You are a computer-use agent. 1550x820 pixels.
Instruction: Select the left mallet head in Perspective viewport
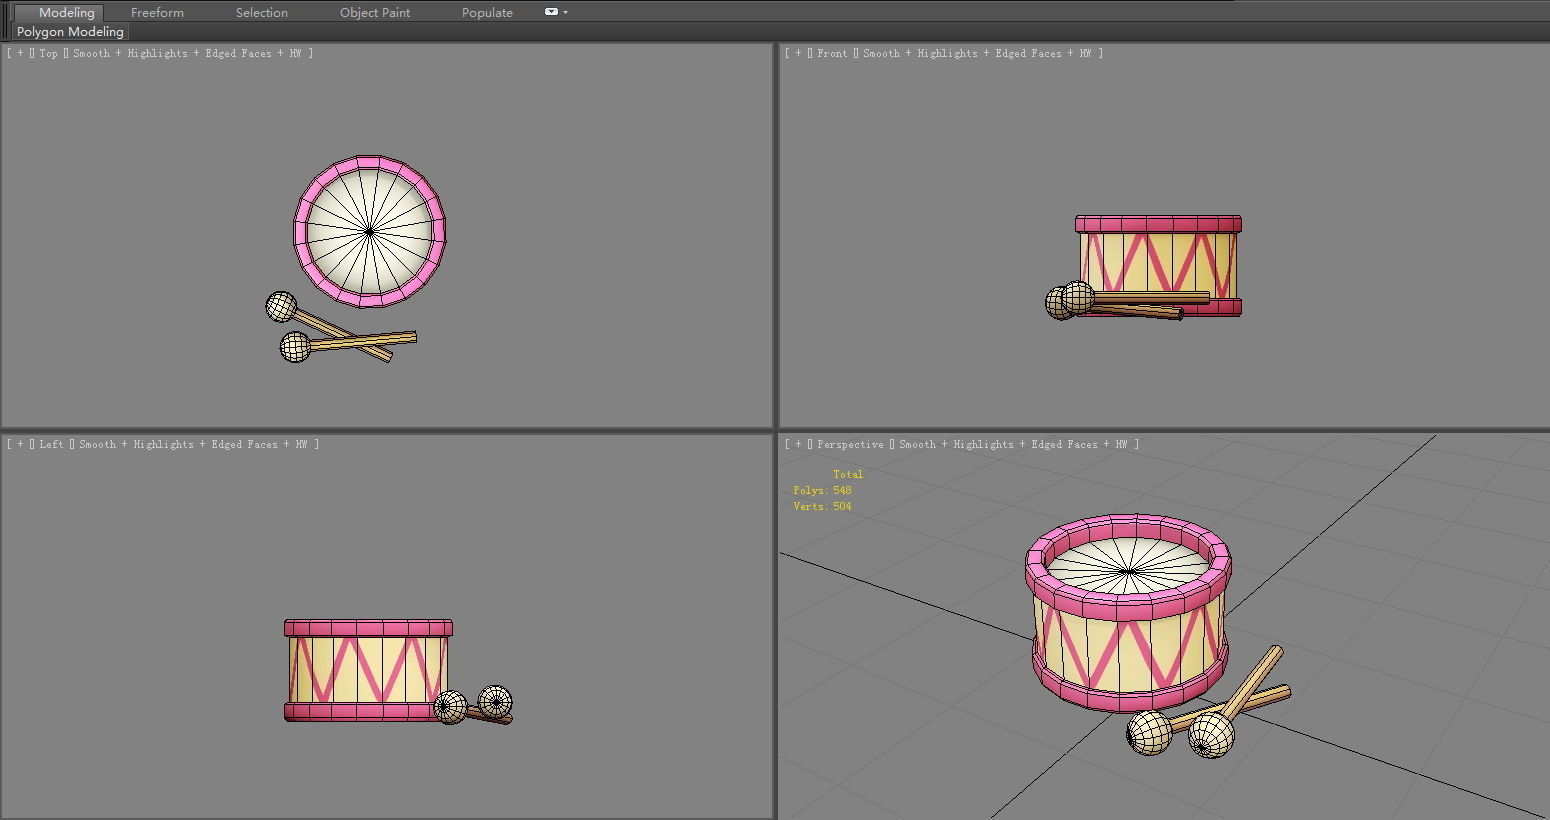[x=1149, y=733]
